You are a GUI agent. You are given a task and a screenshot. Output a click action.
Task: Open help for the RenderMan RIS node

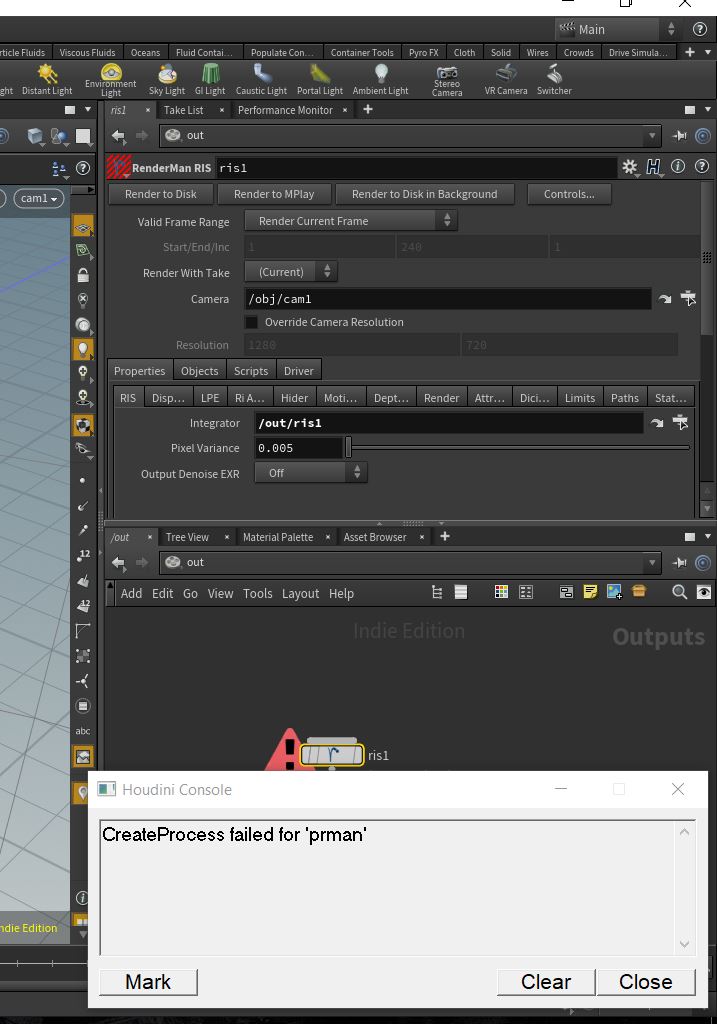pos(701,167)
